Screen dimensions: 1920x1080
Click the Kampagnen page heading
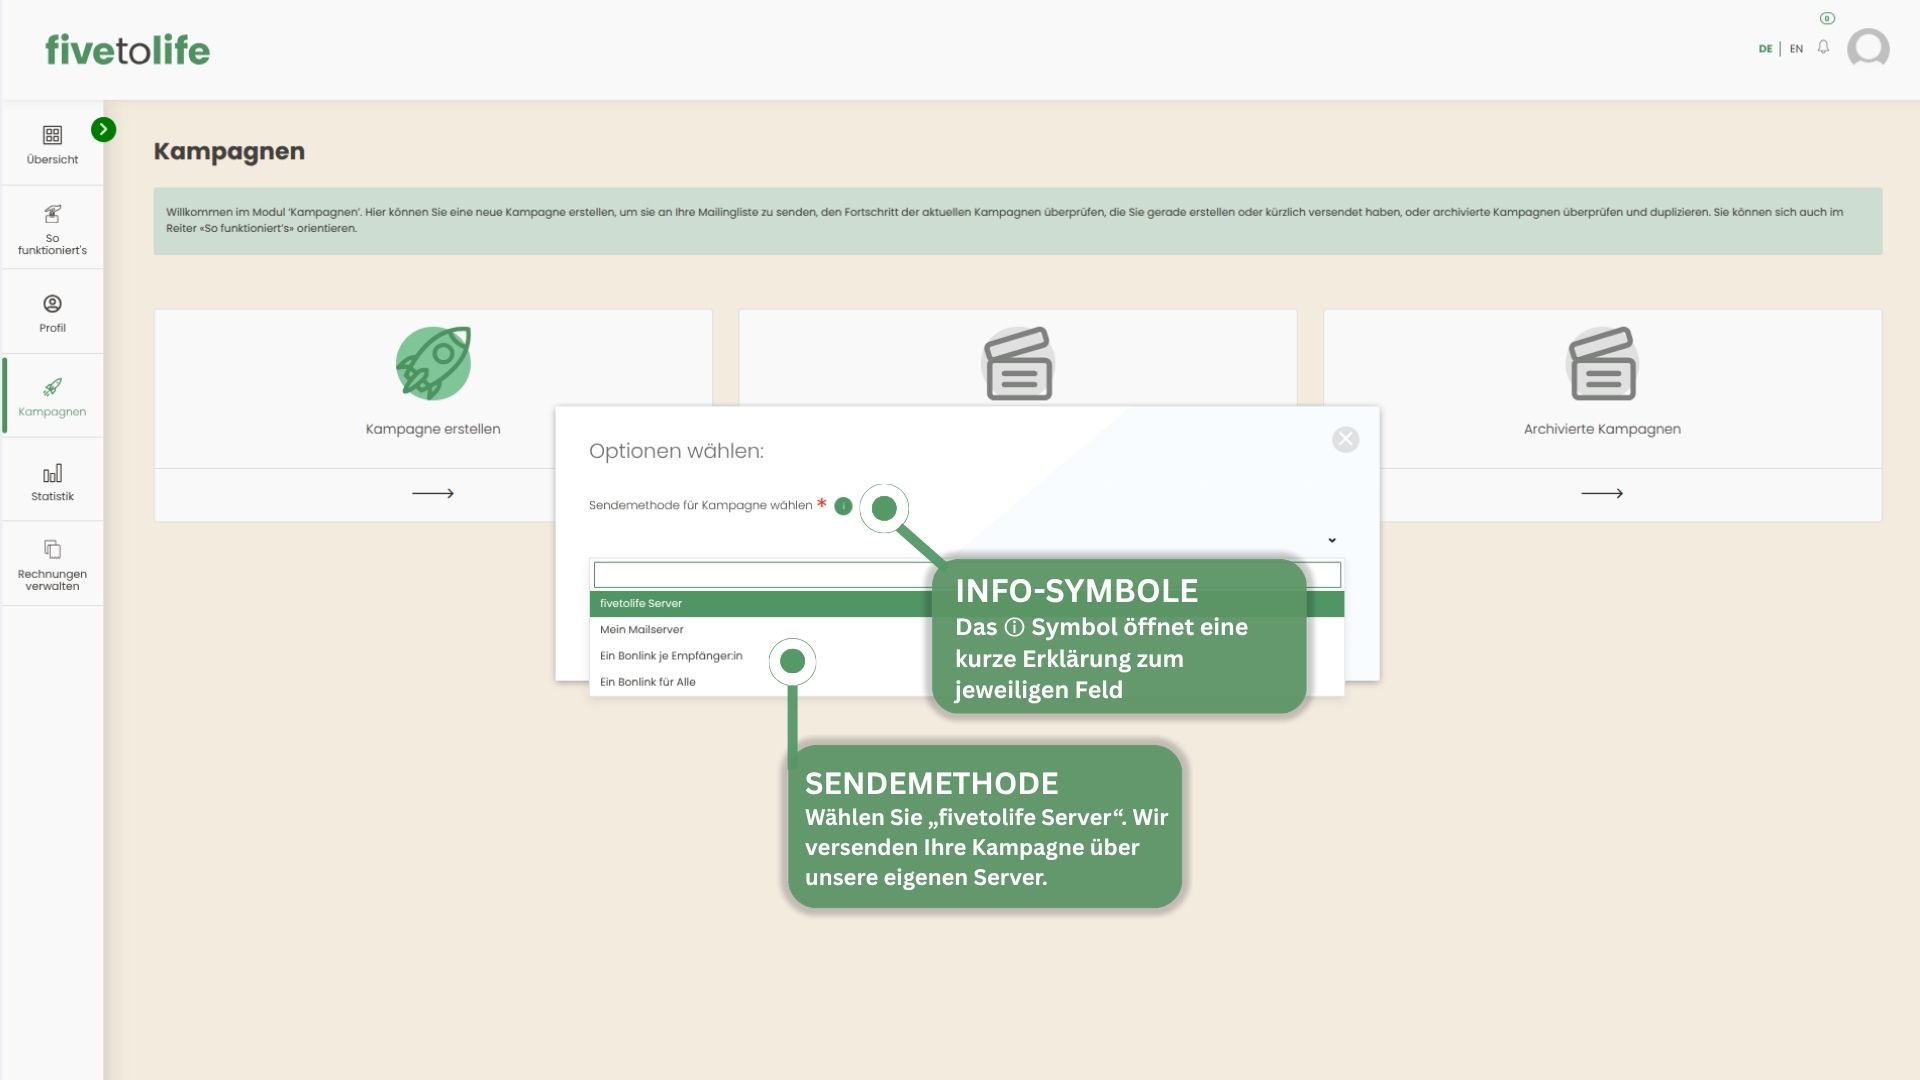click(x=229, y=151)
